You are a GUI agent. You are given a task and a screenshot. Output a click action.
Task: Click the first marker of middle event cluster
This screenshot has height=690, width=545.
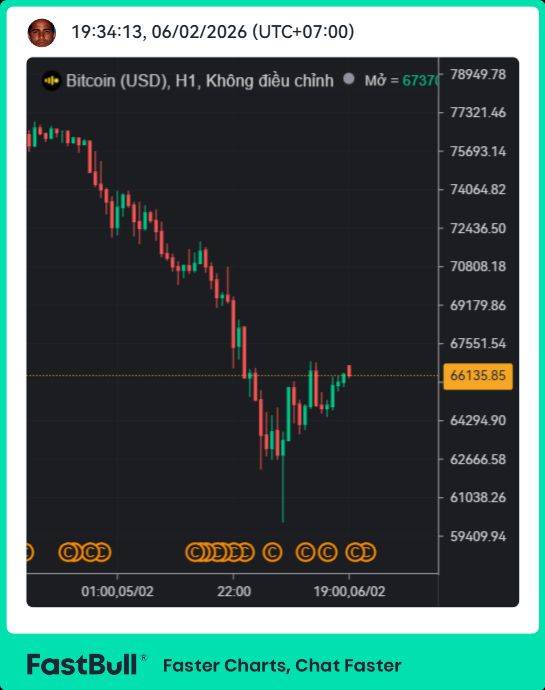(195, 552)
